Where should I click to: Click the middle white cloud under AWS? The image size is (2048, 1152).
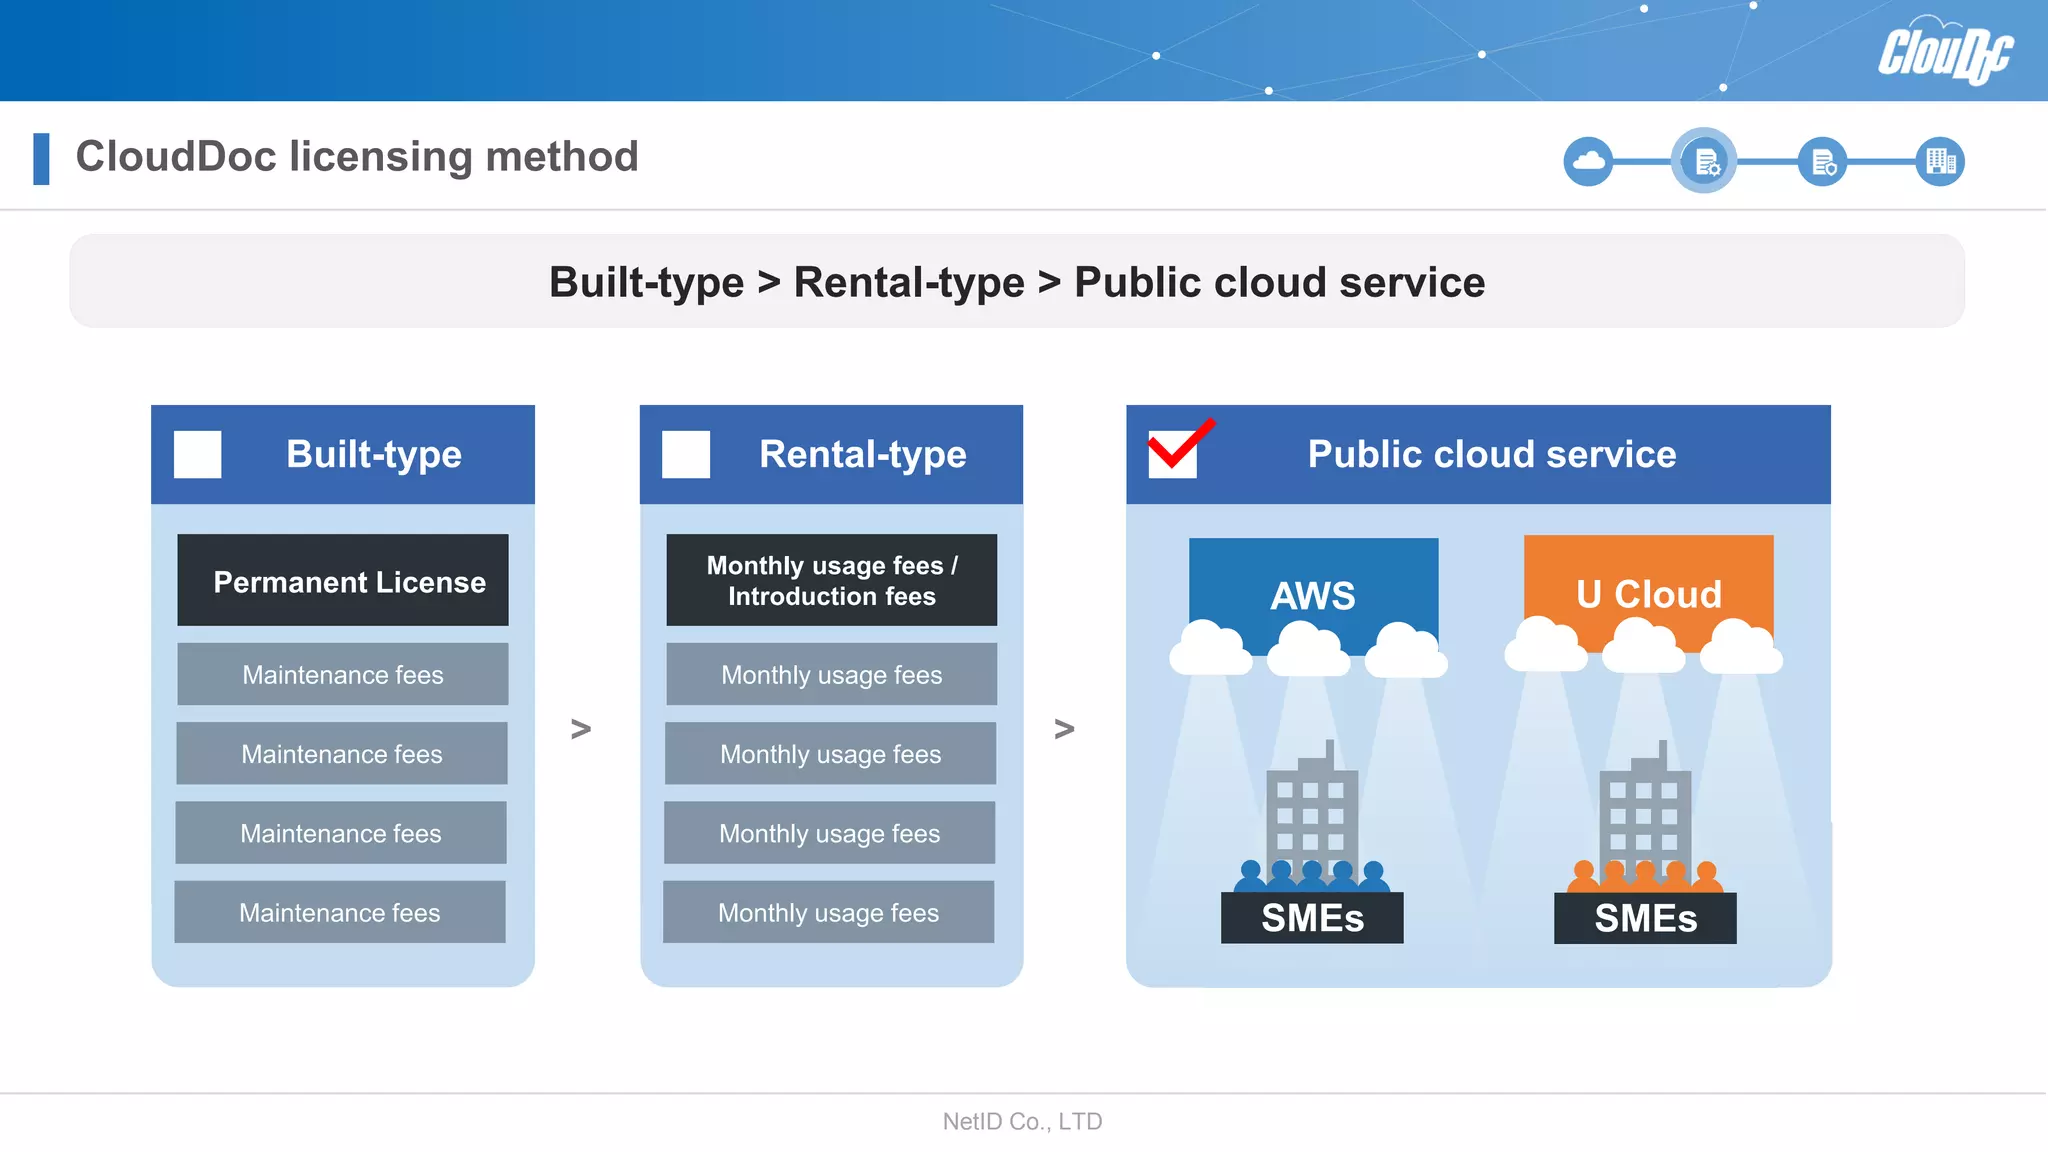point(1308,648)
